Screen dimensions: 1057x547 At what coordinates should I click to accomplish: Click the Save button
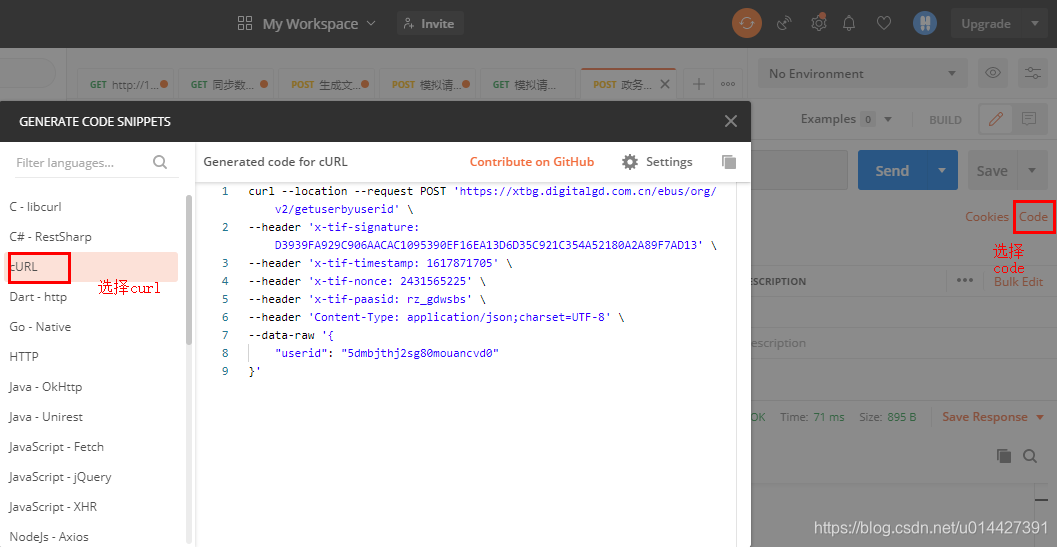[x=992, y=170]
